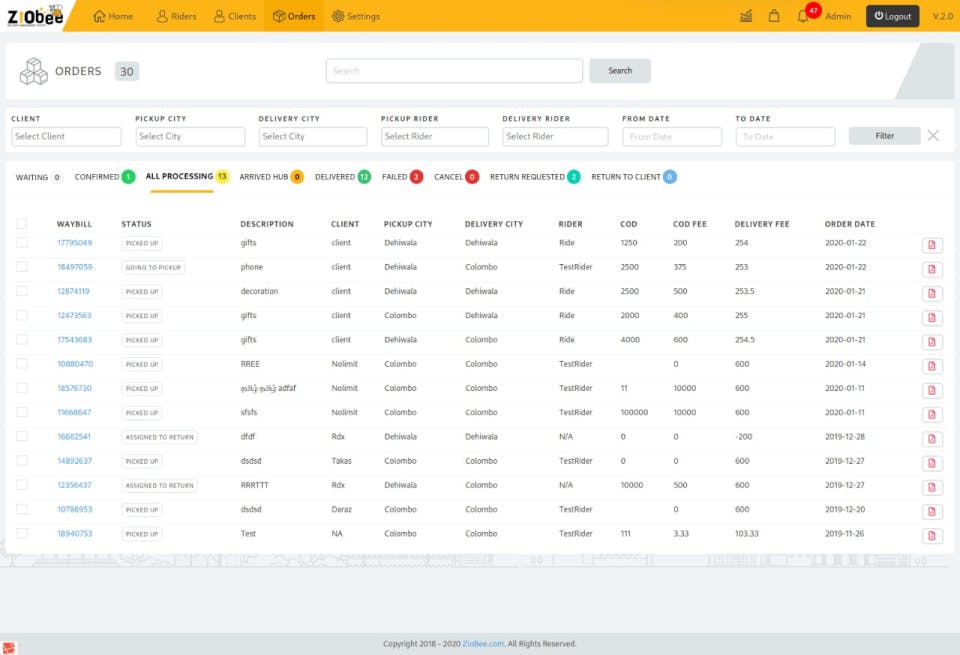This screenshot has height=655, width=960.
Task: Click the Orders boxes icon beside title
Action: (34, 71)
